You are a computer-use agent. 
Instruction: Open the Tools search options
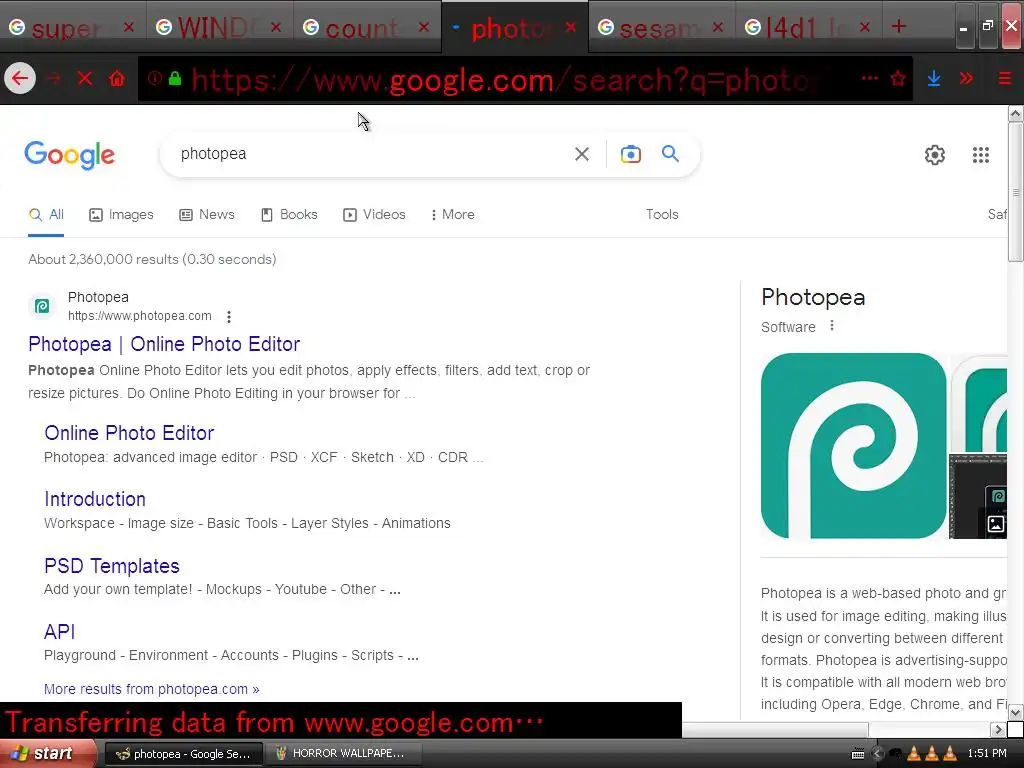click(662, 214)
